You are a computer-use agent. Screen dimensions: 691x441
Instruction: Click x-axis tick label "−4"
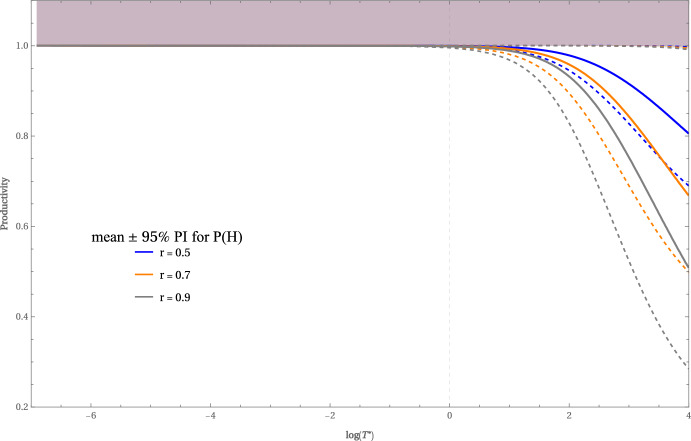coord(210,416)
